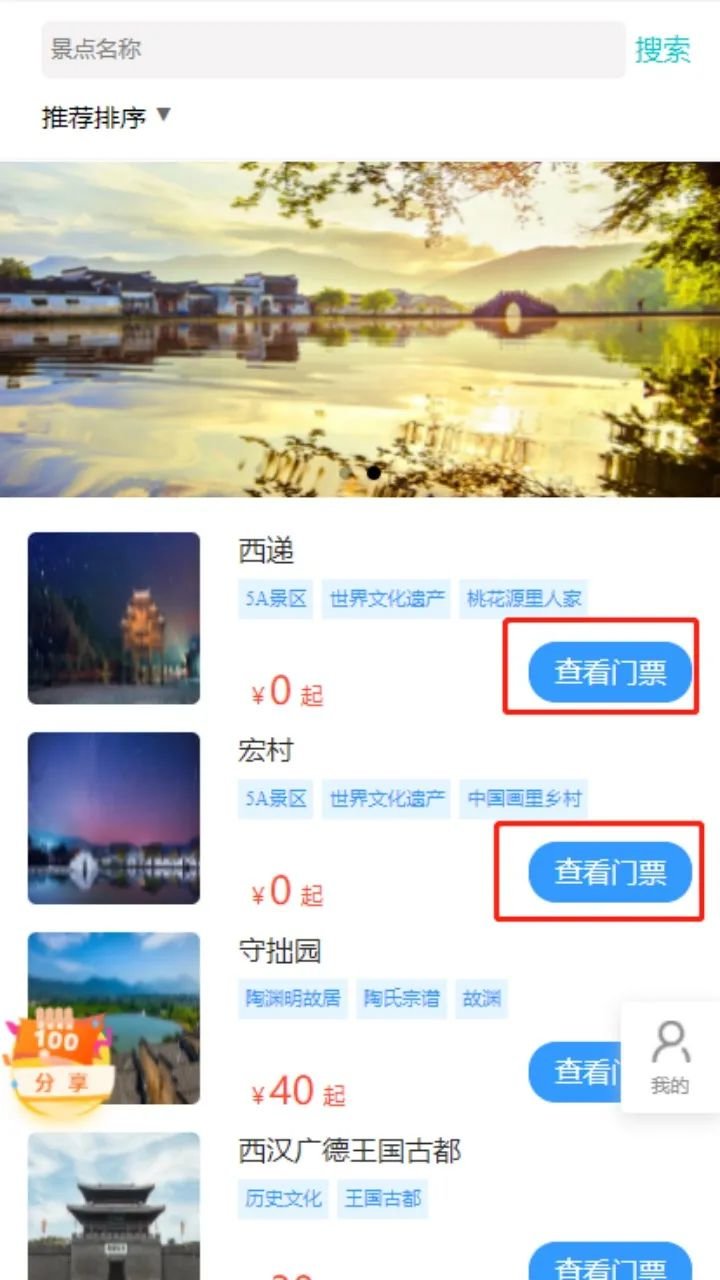This screenshot has height=1280, width=720.
Task: Tap the 搜索 search link
Action: (663, 50)
